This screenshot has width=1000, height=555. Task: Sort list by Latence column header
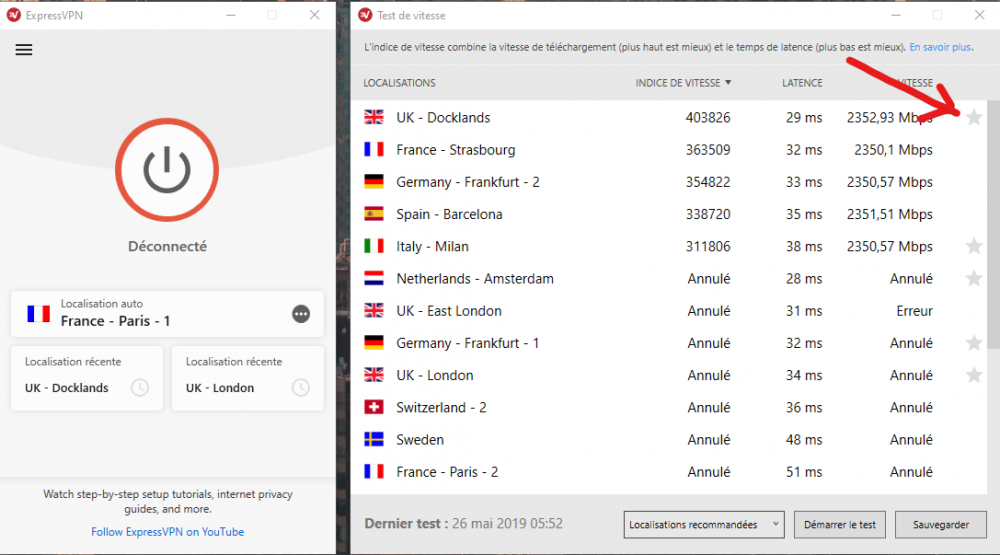click(802, 83)
